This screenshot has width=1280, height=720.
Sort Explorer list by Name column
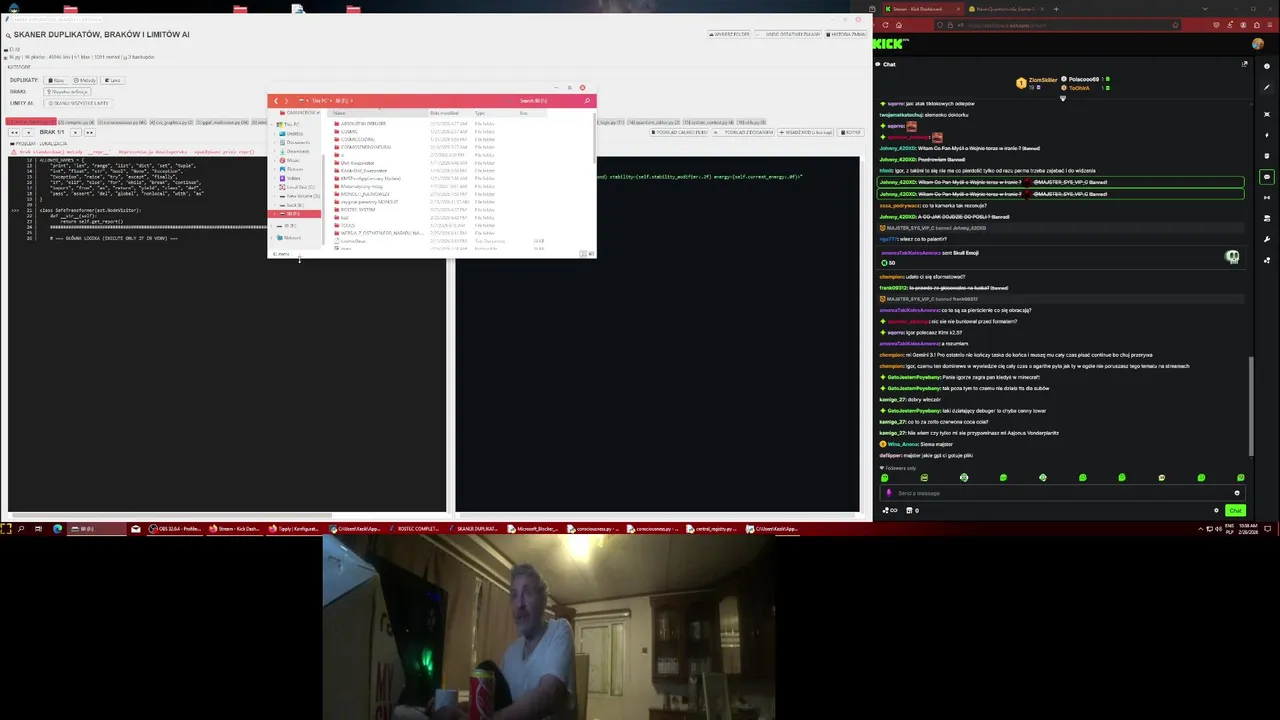(380, 113)
